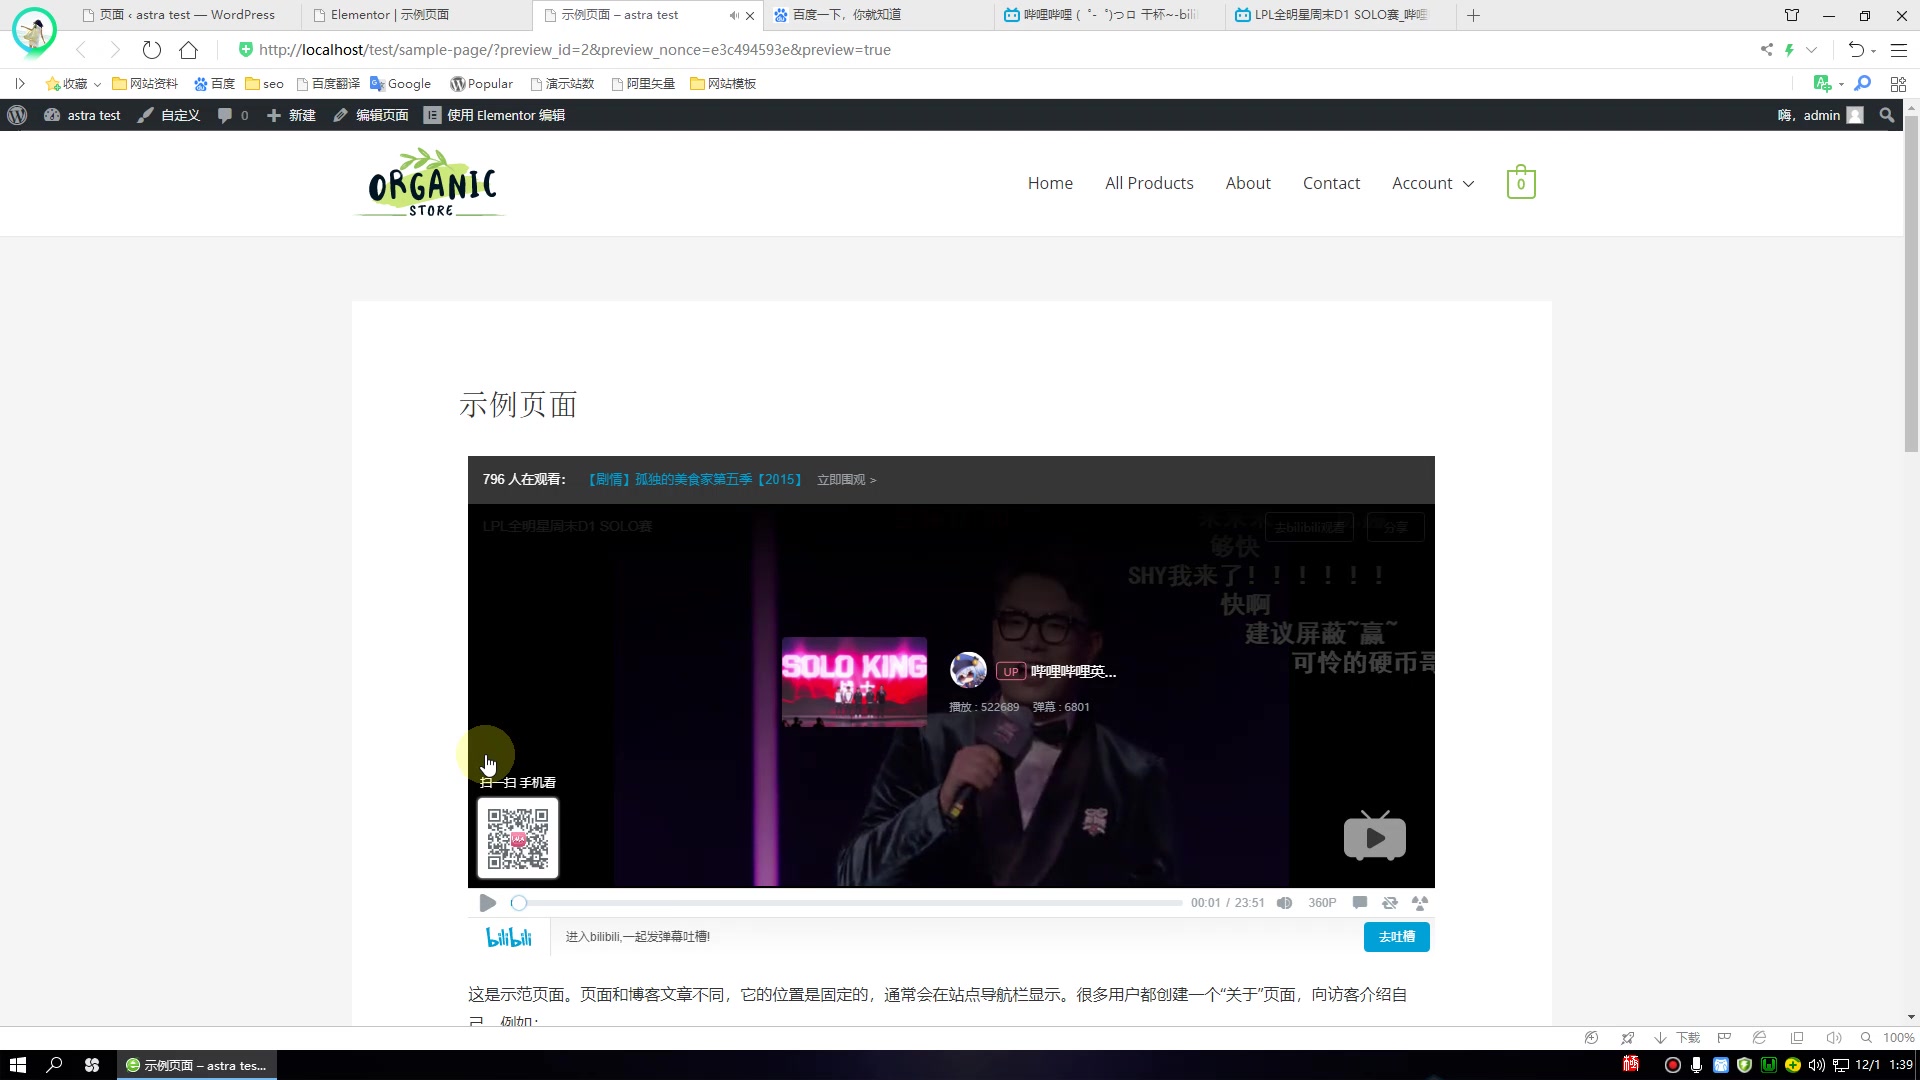Expand the WordPress new content menu
1920x1080 pixels.
(x=293, y=115)
